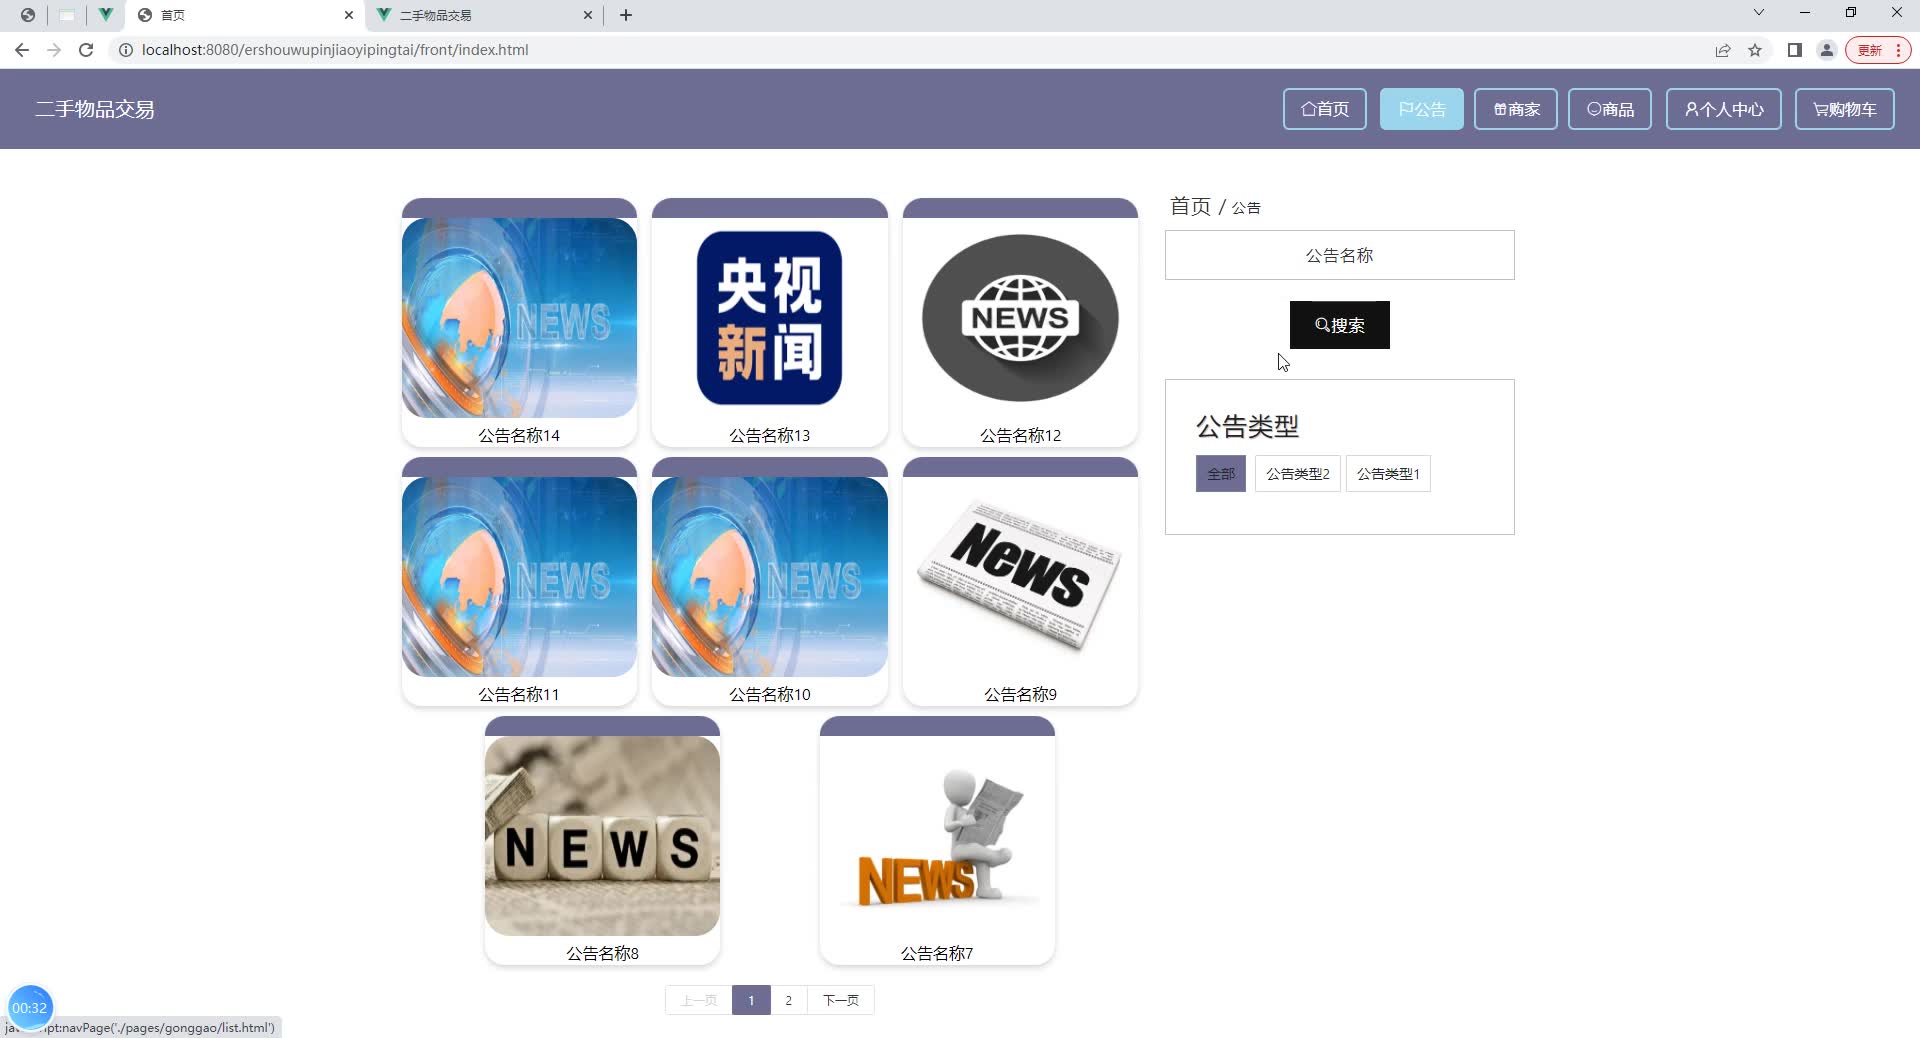View site info icon in address bar

126,50
